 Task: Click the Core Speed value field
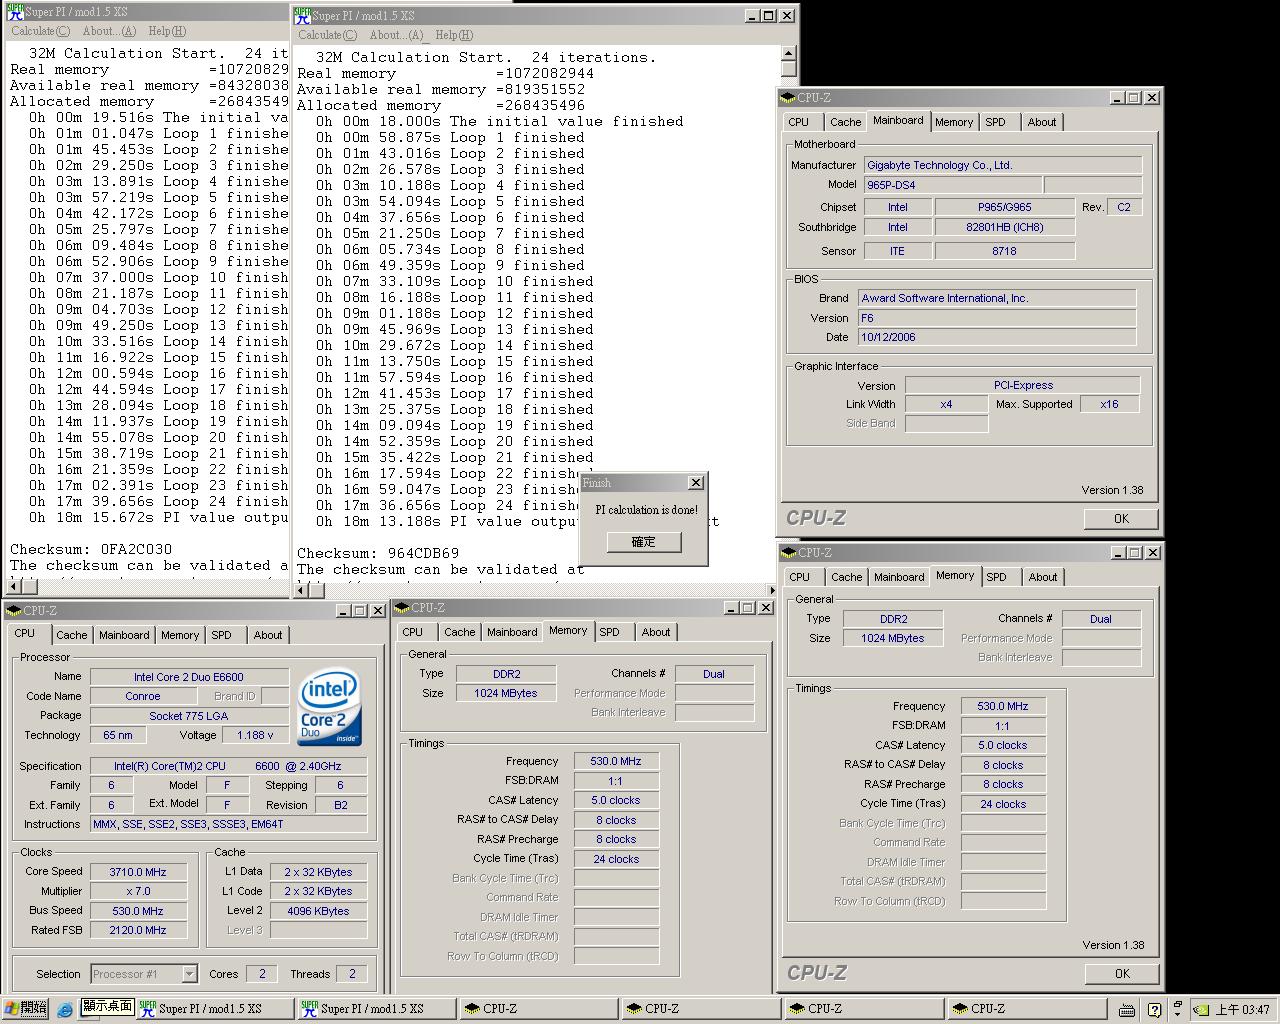(x=138, y=872)
